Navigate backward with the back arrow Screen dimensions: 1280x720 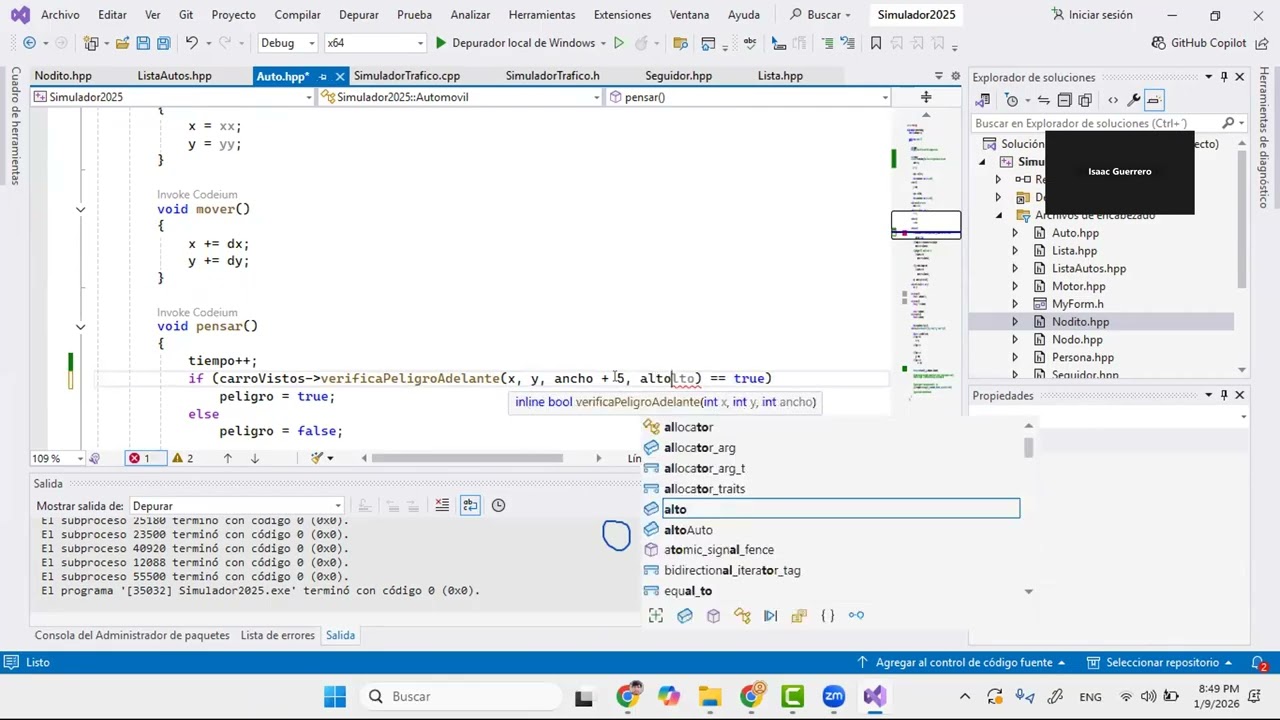[x=29, y=43]
